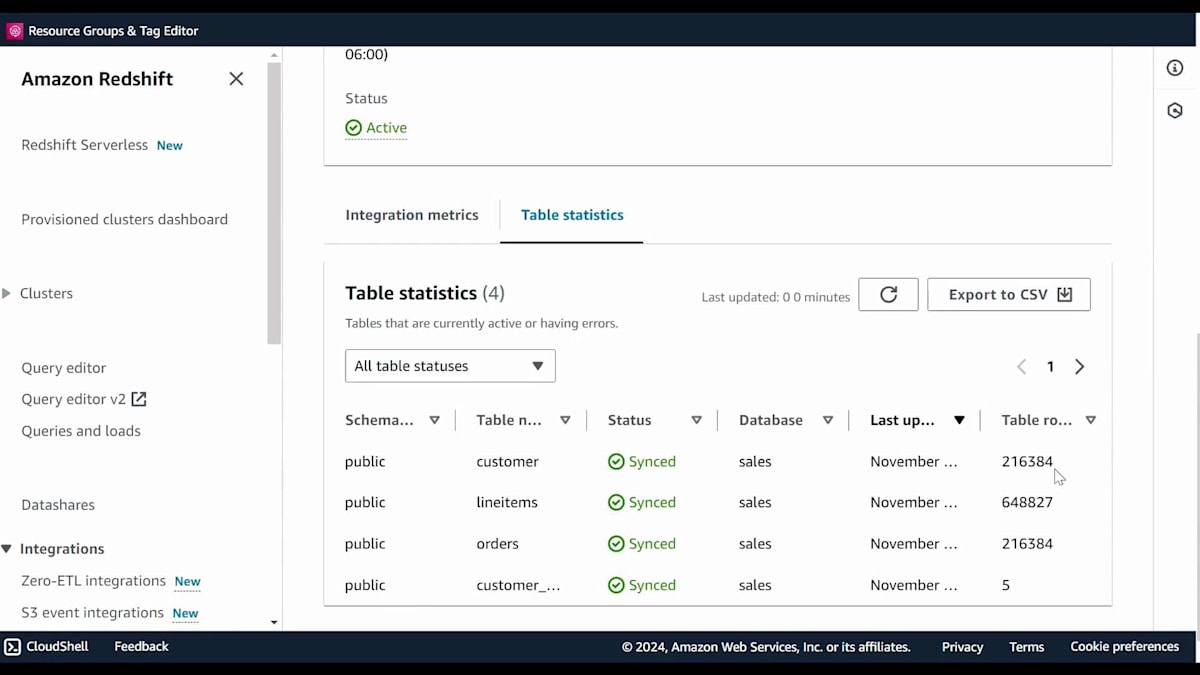Click the external link icon beside Query editor v2
Viewport: 1200px width, 675px height.
click(x=139, y=399)
